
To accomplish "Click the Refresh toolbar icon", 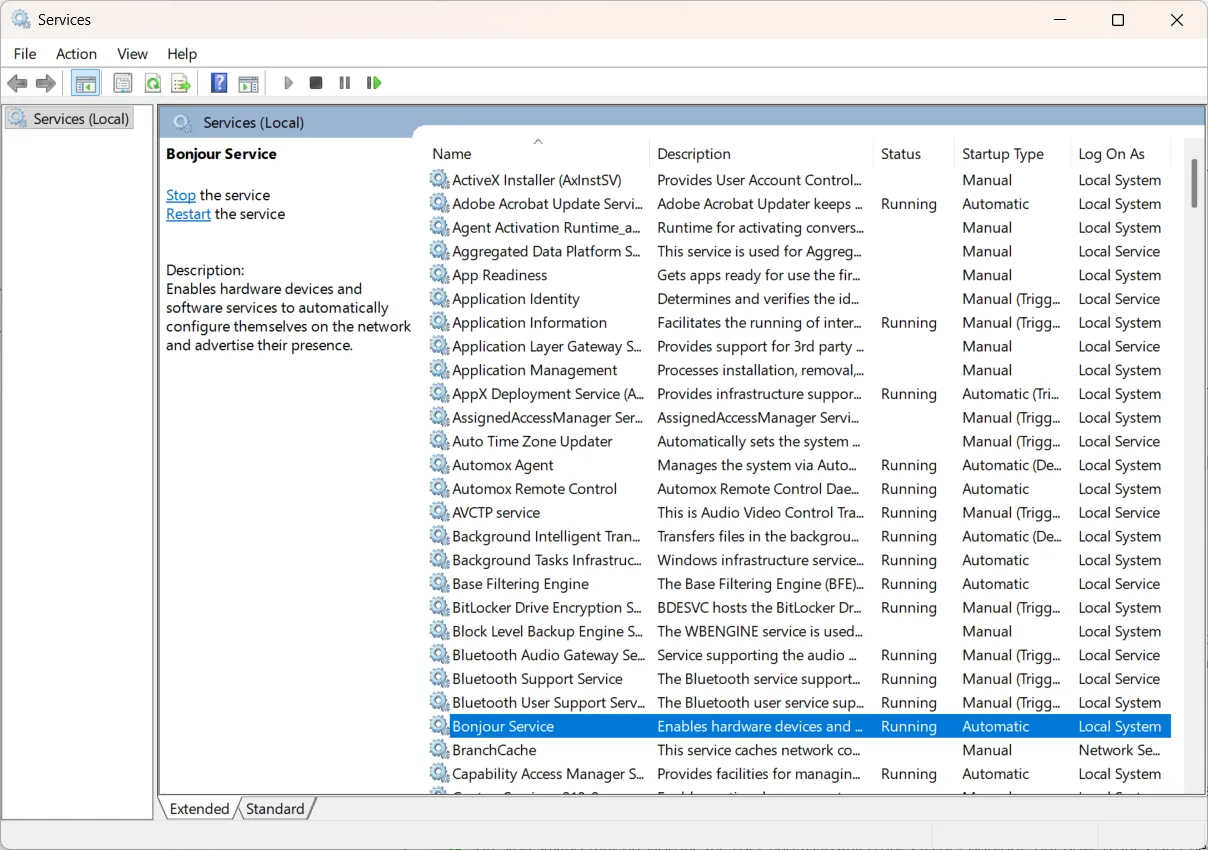I will click(152, 83).
